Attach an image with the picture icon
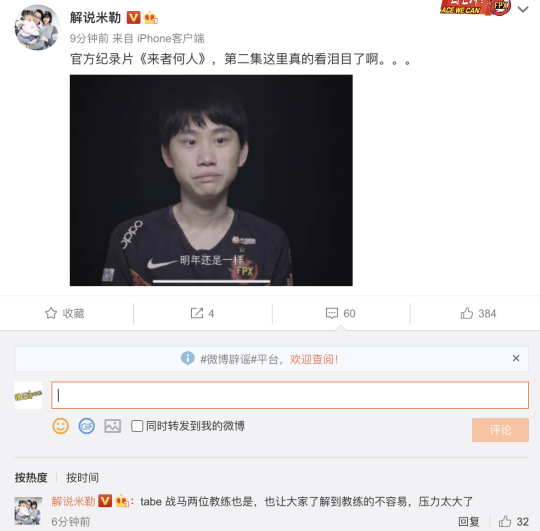This screenshot has width=540, height=531. tap(113, 426)
